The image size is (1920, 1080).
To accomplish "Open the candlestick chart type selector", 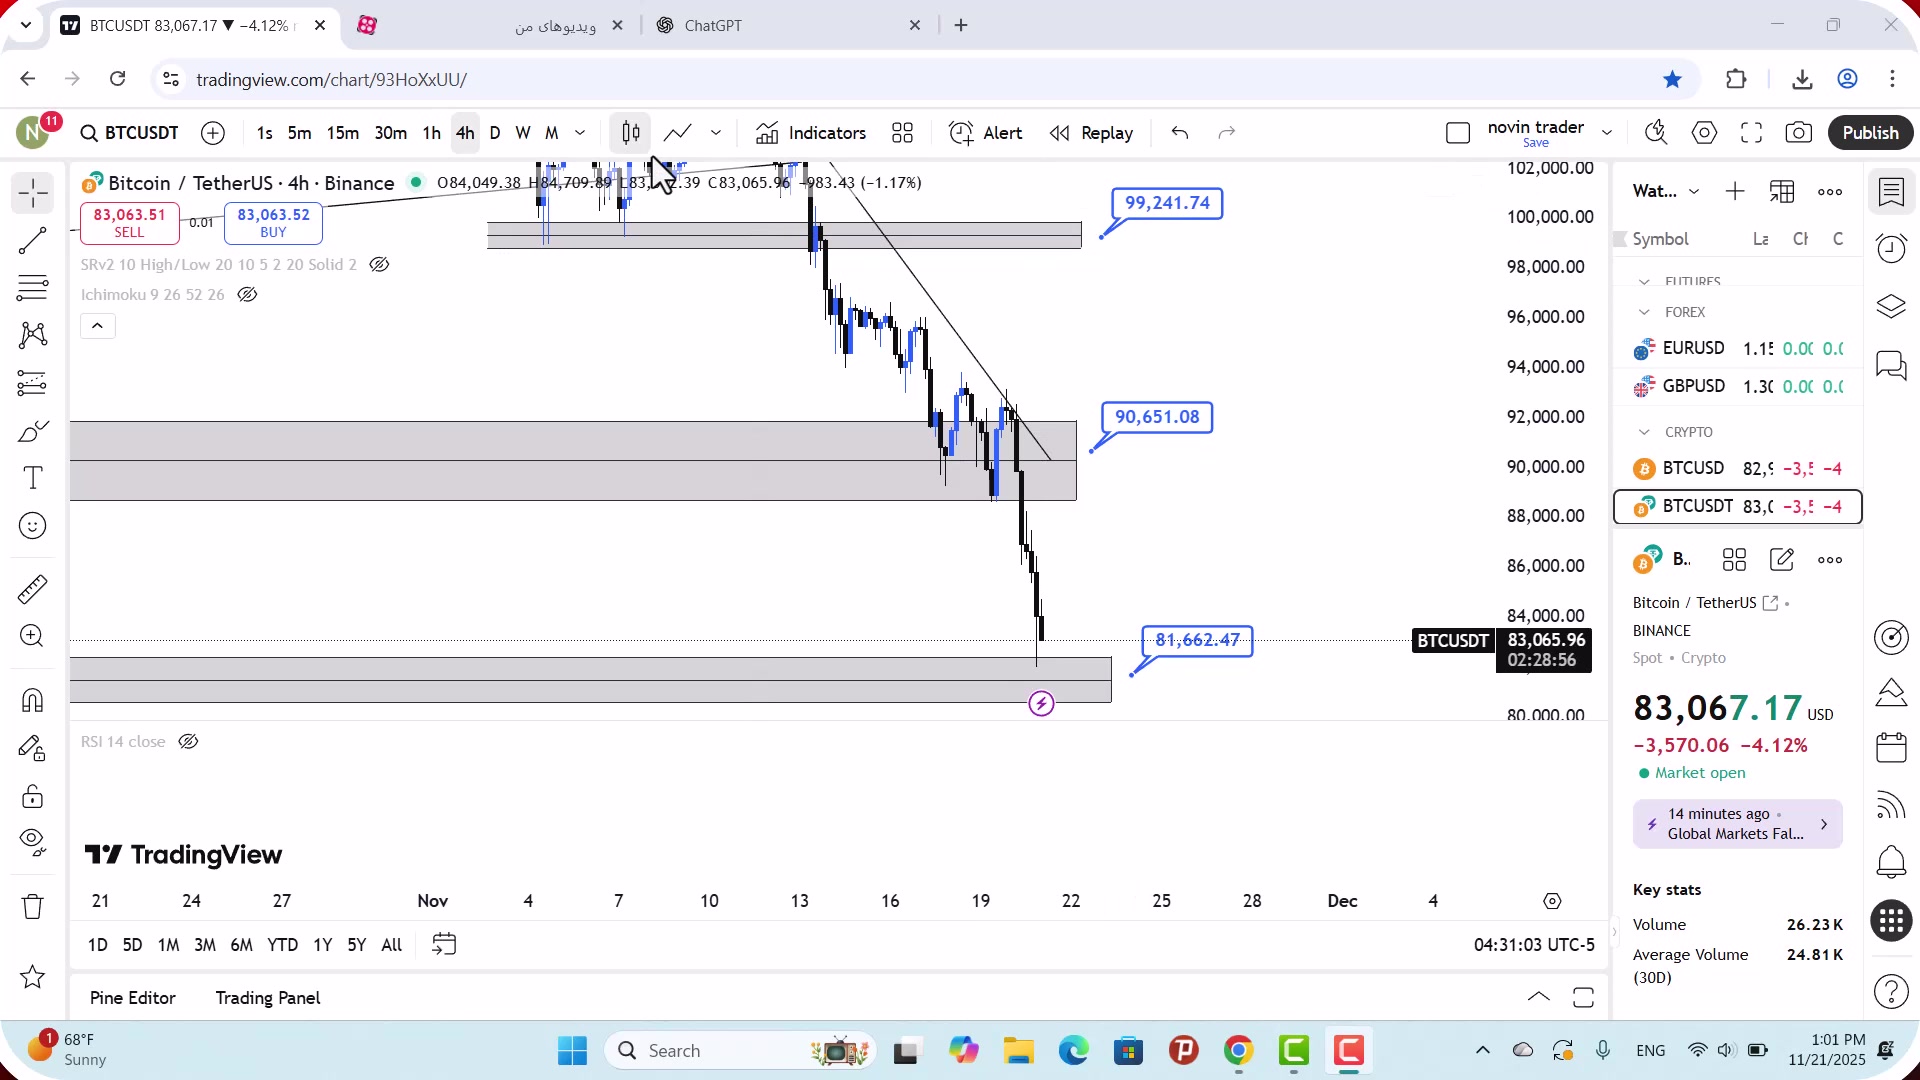I will [631, 133].
